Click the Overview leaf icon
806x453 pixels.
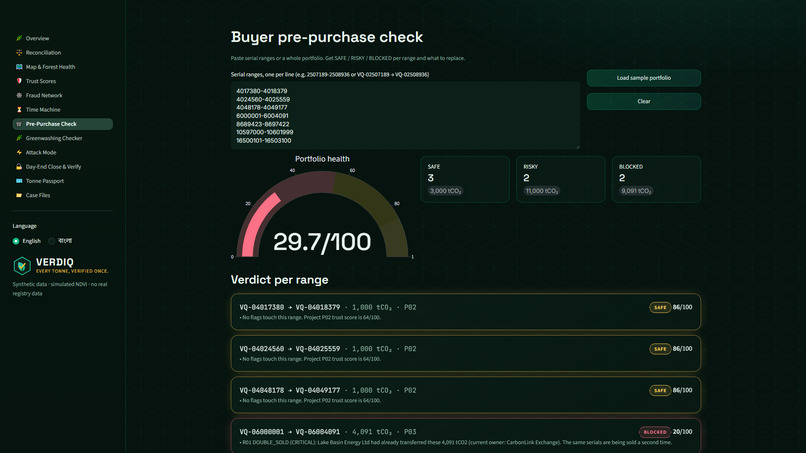pyautogui.click(x=19, y=38)
